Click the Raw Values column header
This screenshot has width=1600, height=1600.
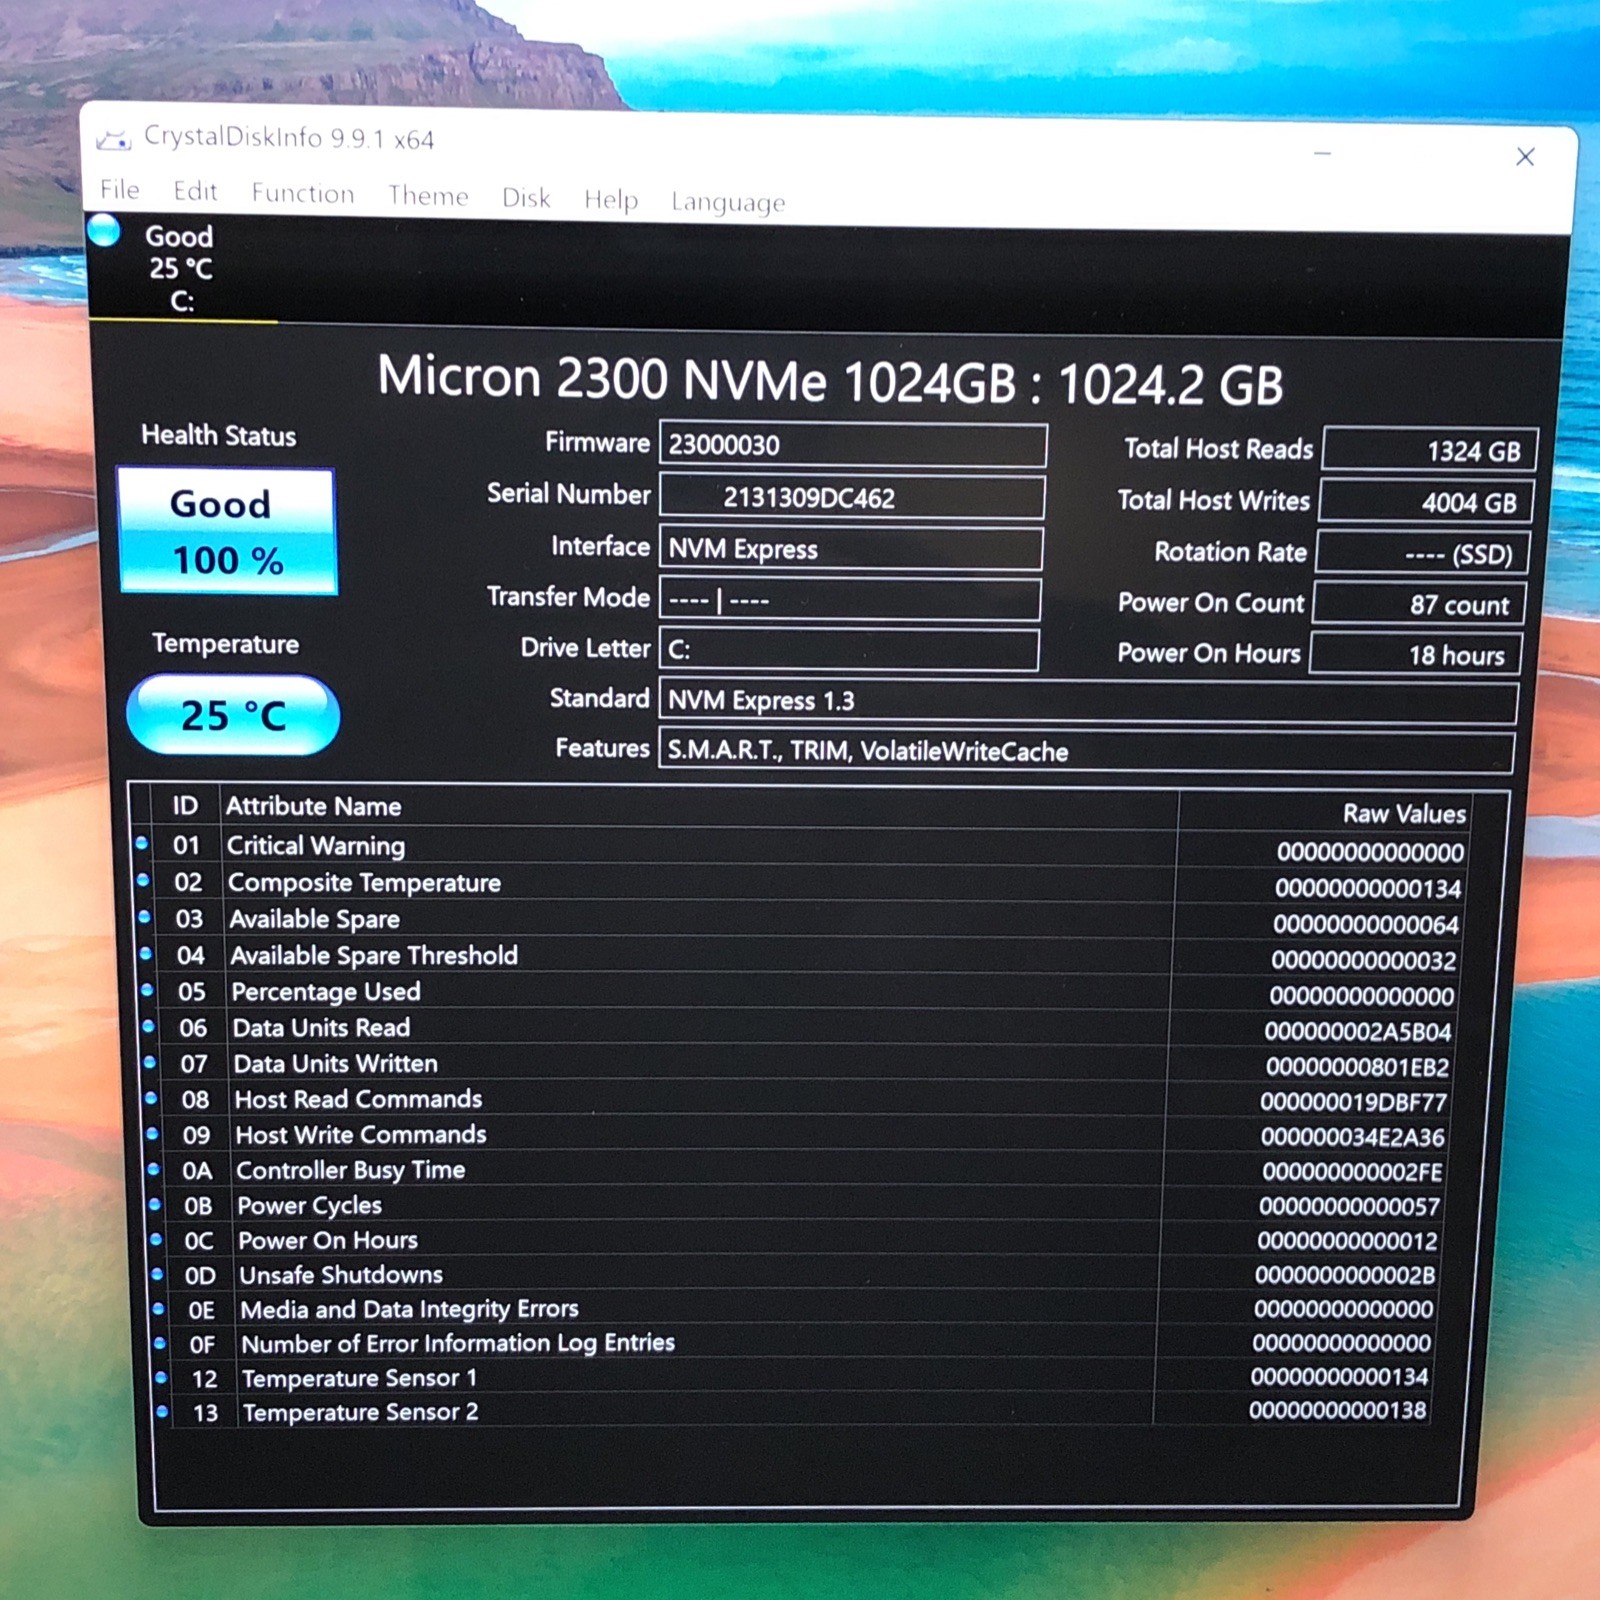click(x=1404, y=813)
